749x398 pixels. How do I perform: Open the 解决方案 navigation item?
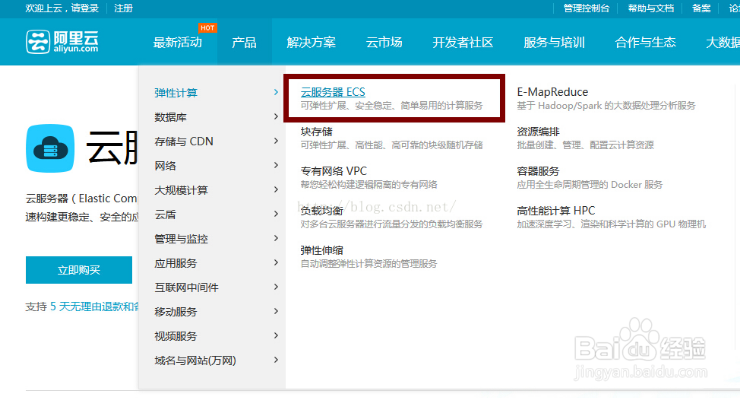coord(311,43)
